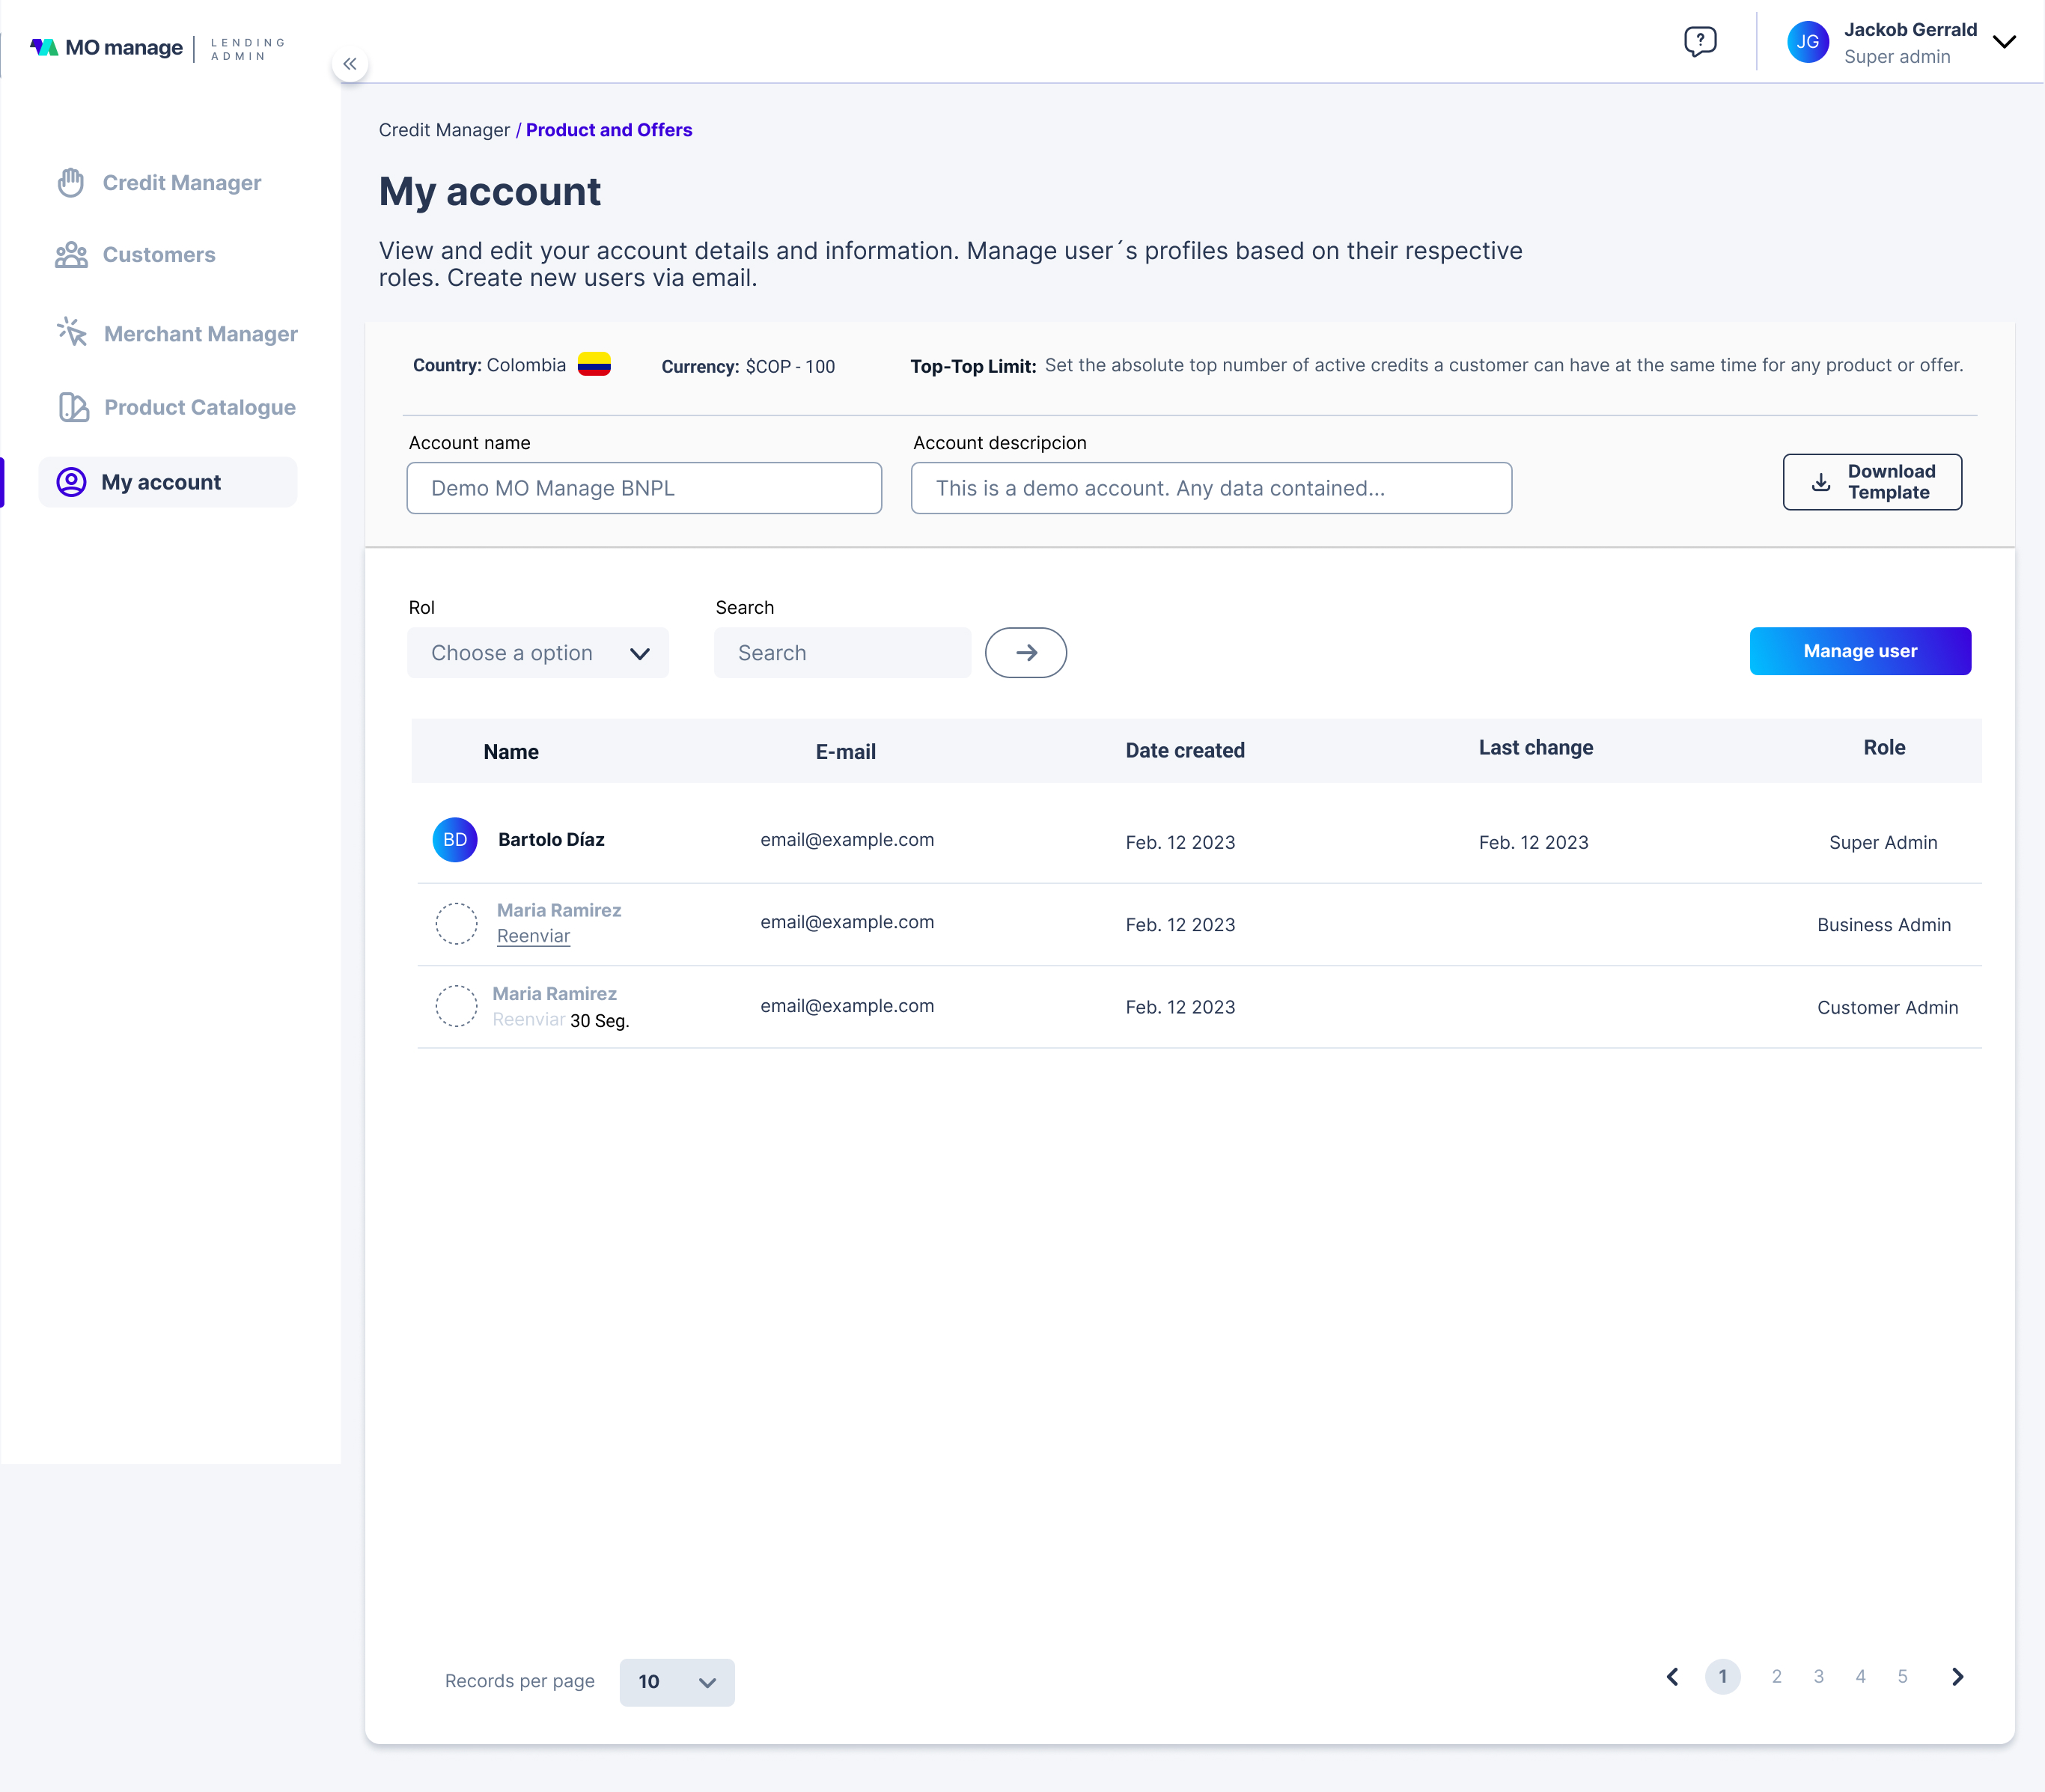Go to next page arrow
2045x1792 pixels.
click(x=1957, y=1677)
